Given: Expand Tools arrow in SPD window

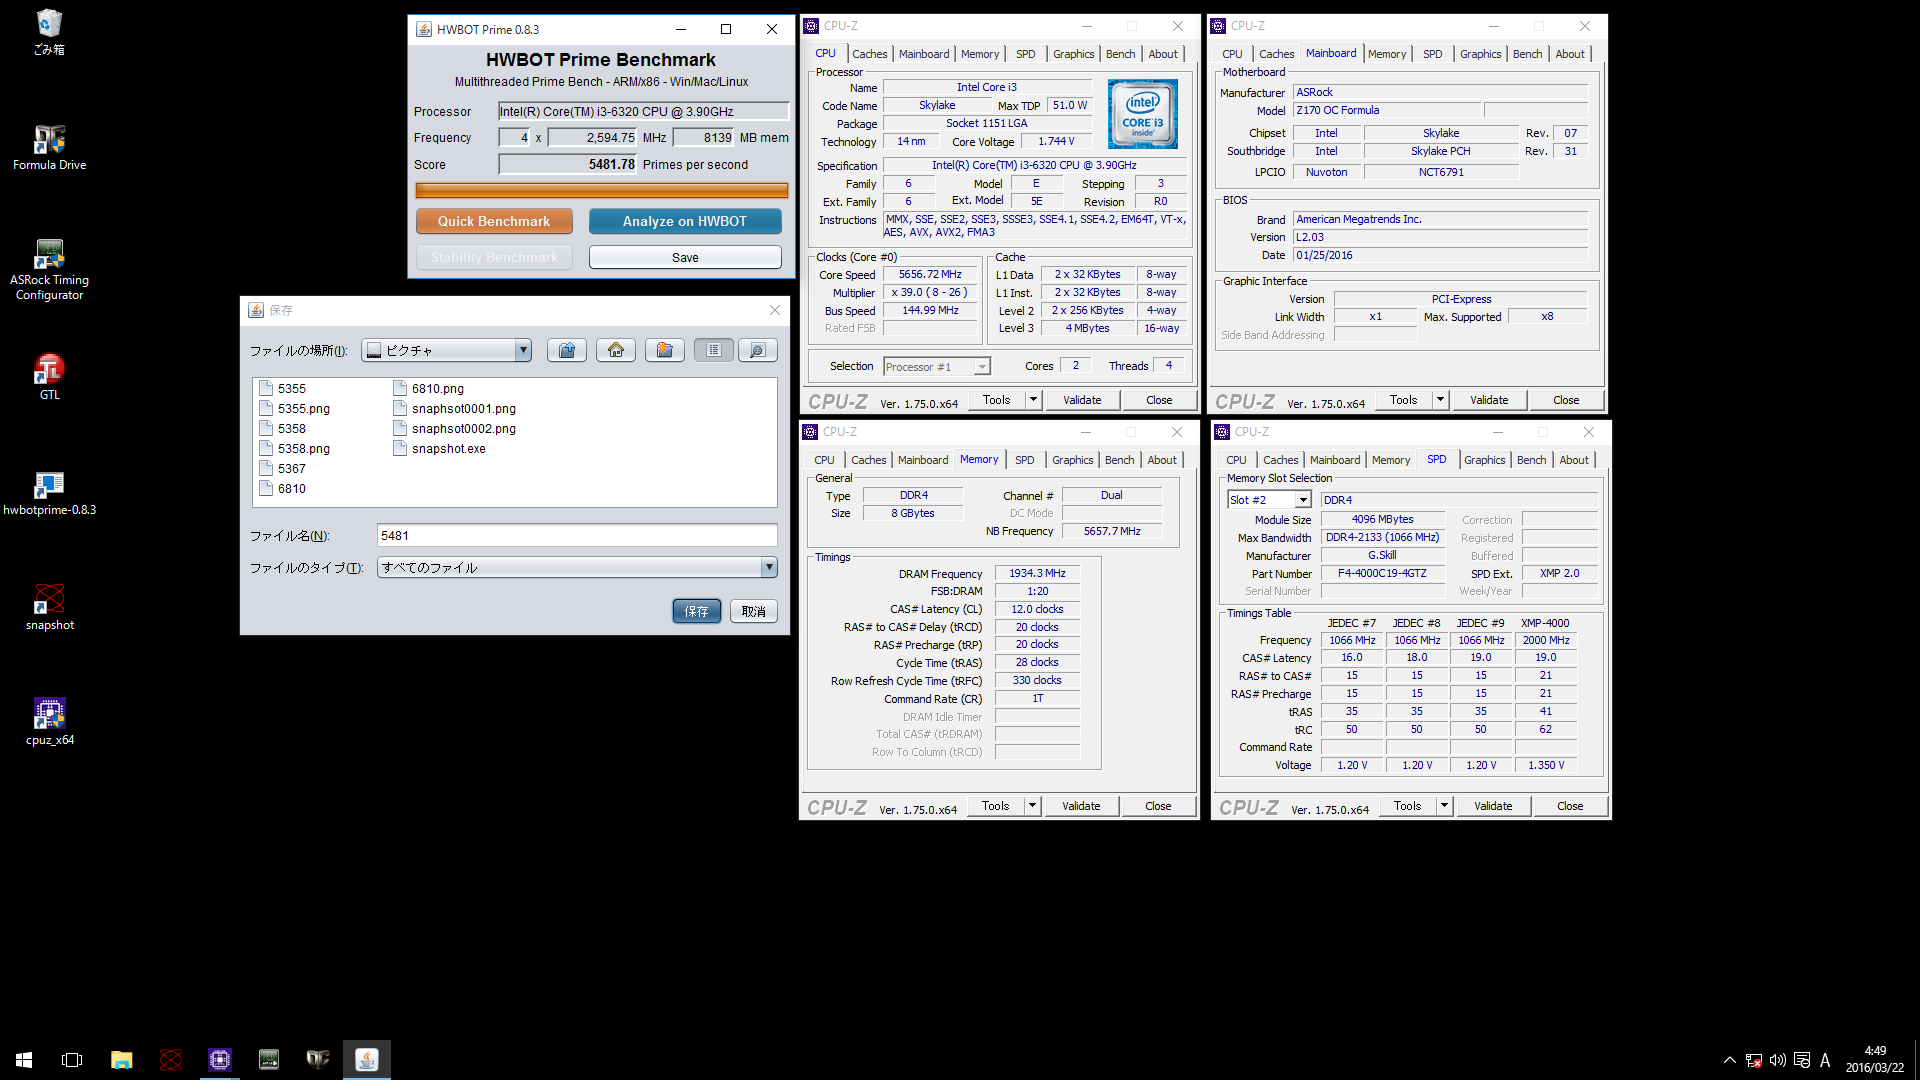Looking at the screenshot, I should (x=1444, y=806).
